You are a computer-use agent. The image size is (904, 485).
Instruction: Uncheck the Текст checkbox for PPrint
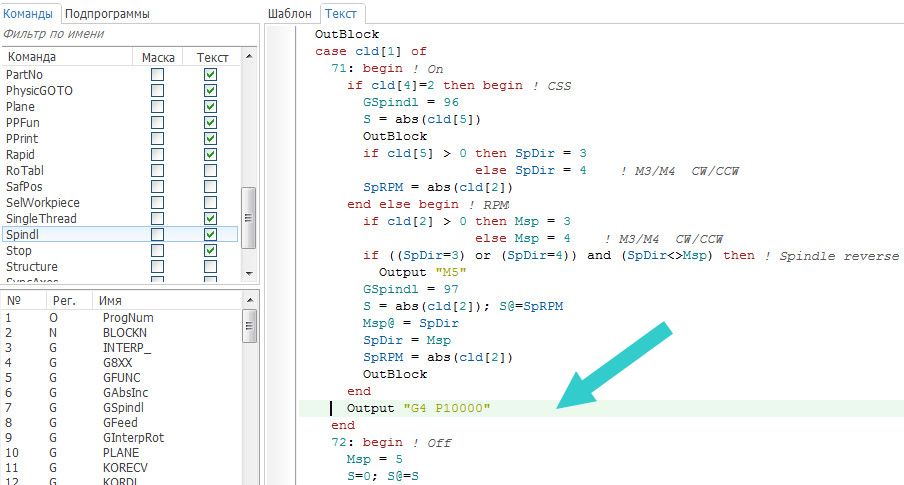click(210, 138)
